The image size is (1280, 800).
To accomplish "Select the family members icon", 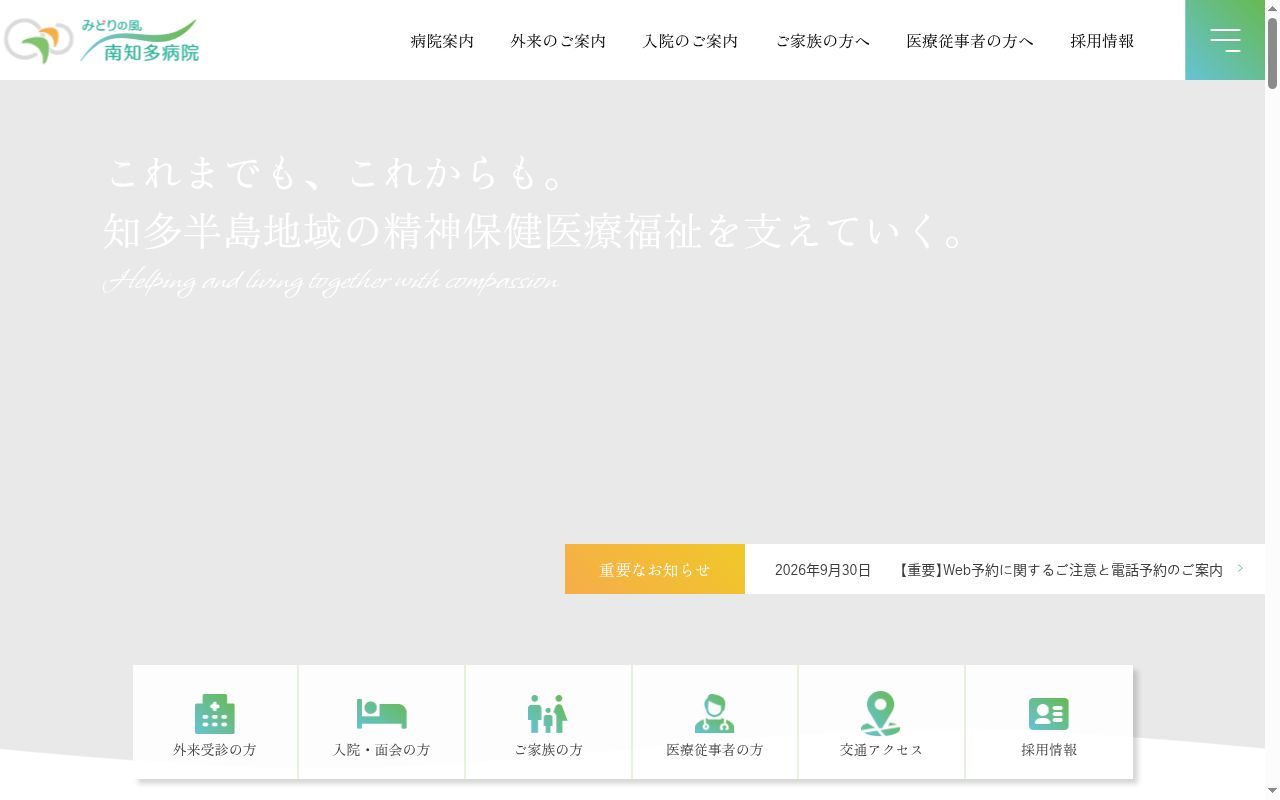I will (x=548, y=714).
